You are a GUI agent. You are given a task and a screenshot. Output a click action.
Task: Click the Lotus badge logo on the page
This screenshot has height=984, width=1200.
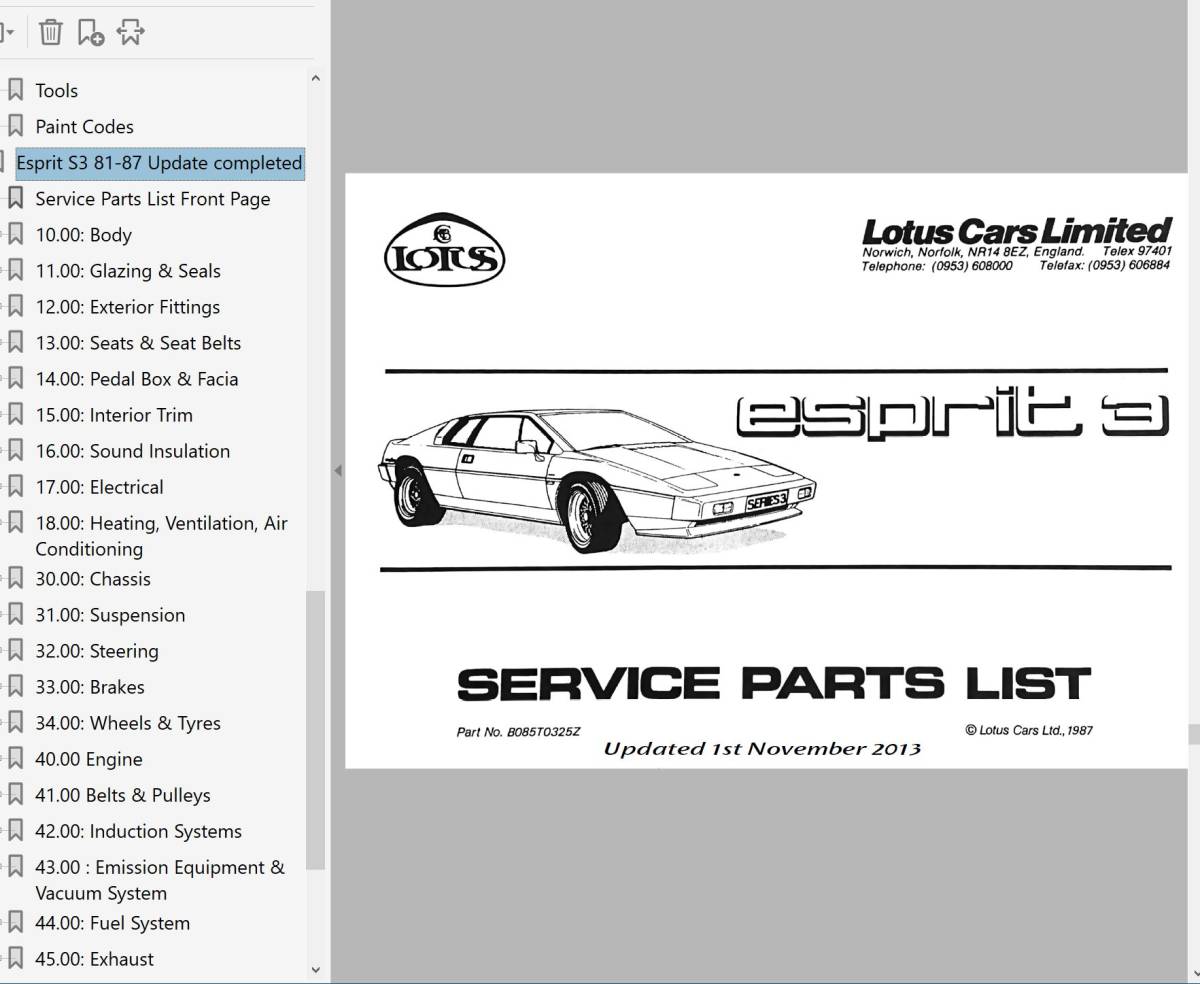coord(444,250)
